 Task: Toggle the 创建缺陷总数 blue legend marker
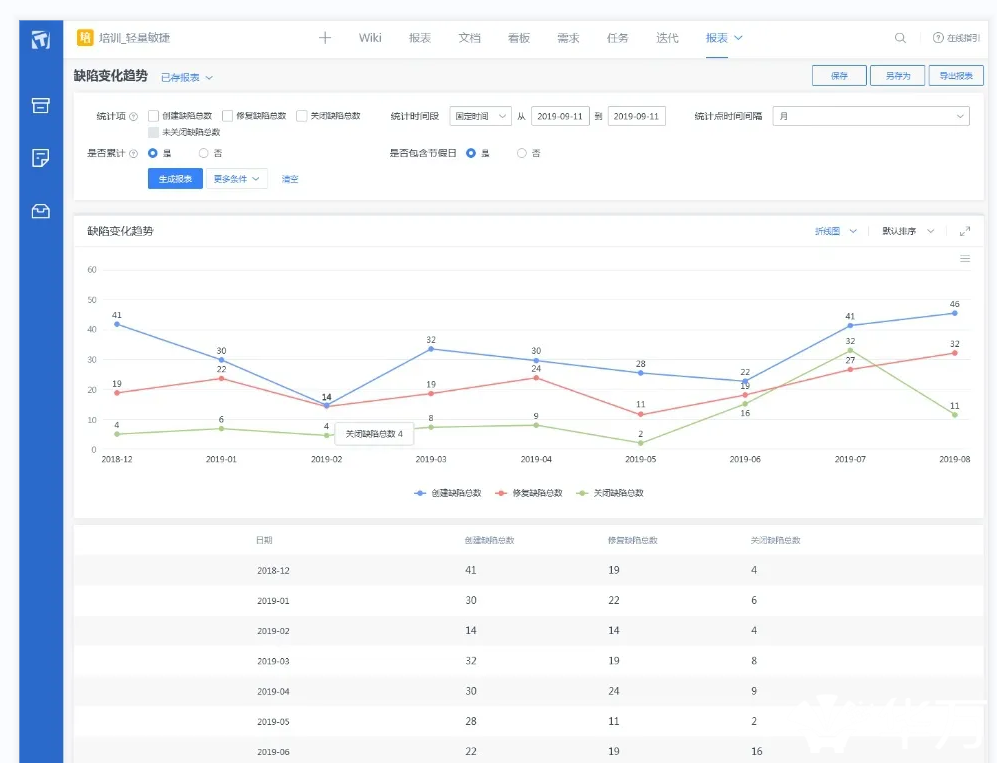tap(420, 493)
